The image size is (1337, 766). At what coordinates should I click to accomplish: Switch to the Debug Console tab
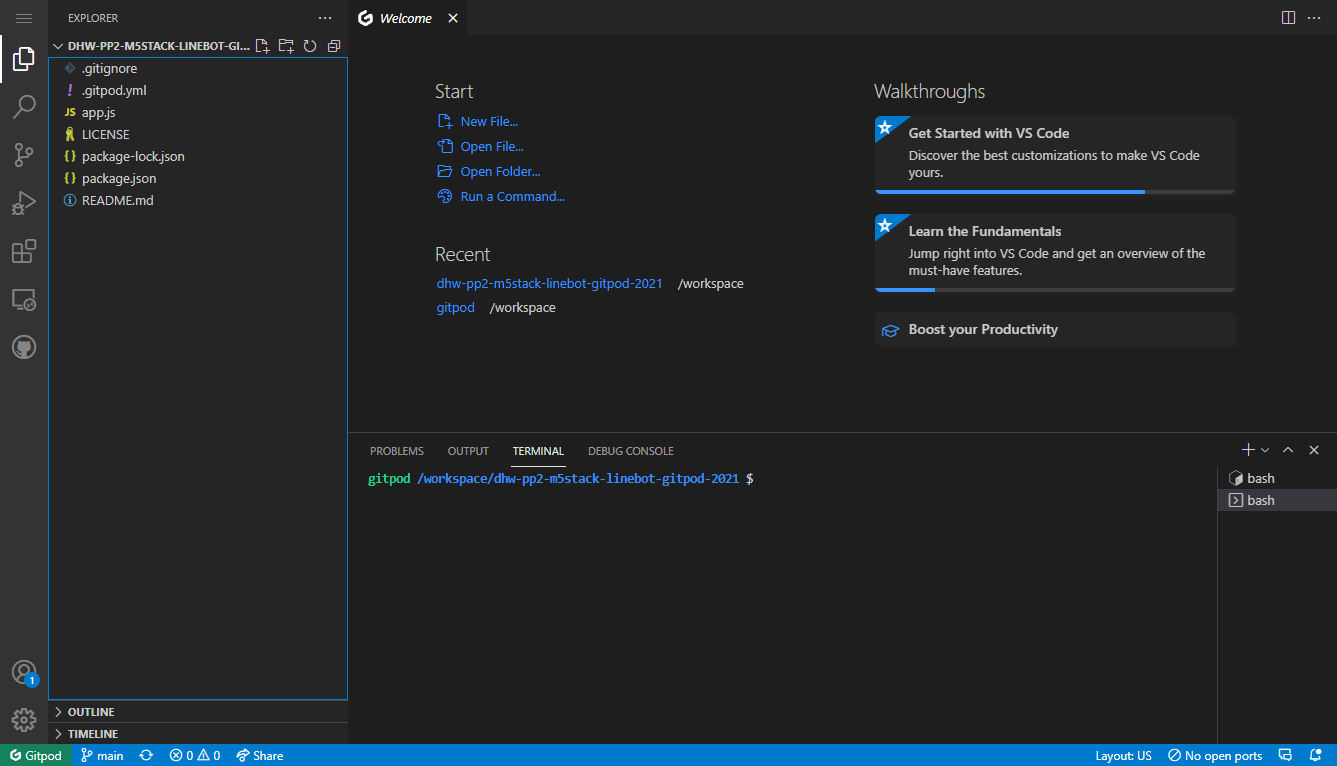coord(631,451)
